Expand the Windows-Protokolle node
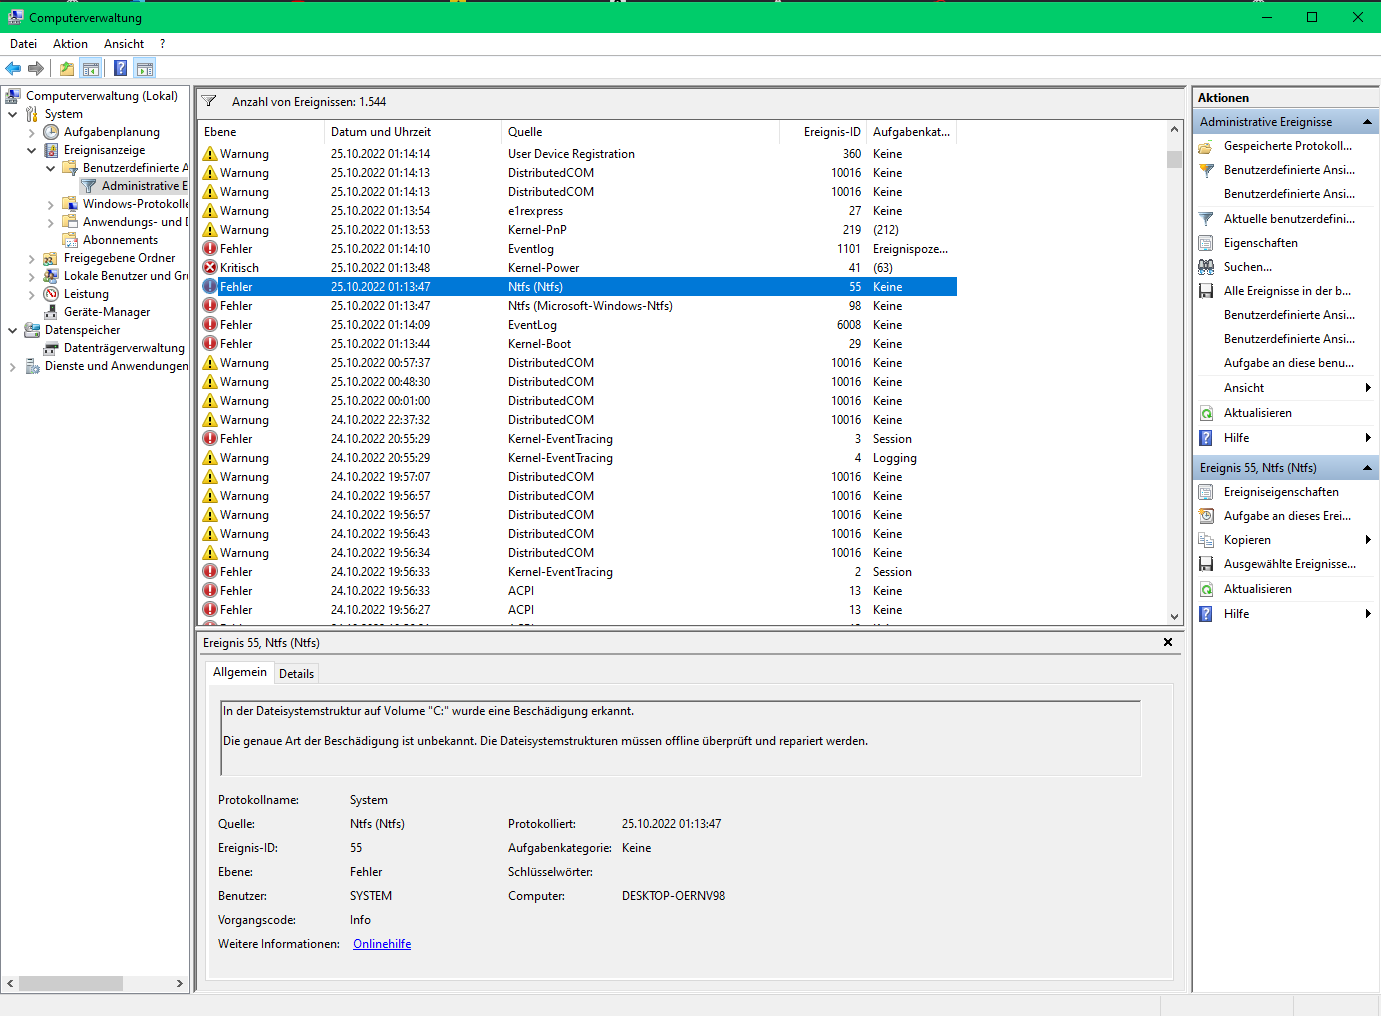 51,204
